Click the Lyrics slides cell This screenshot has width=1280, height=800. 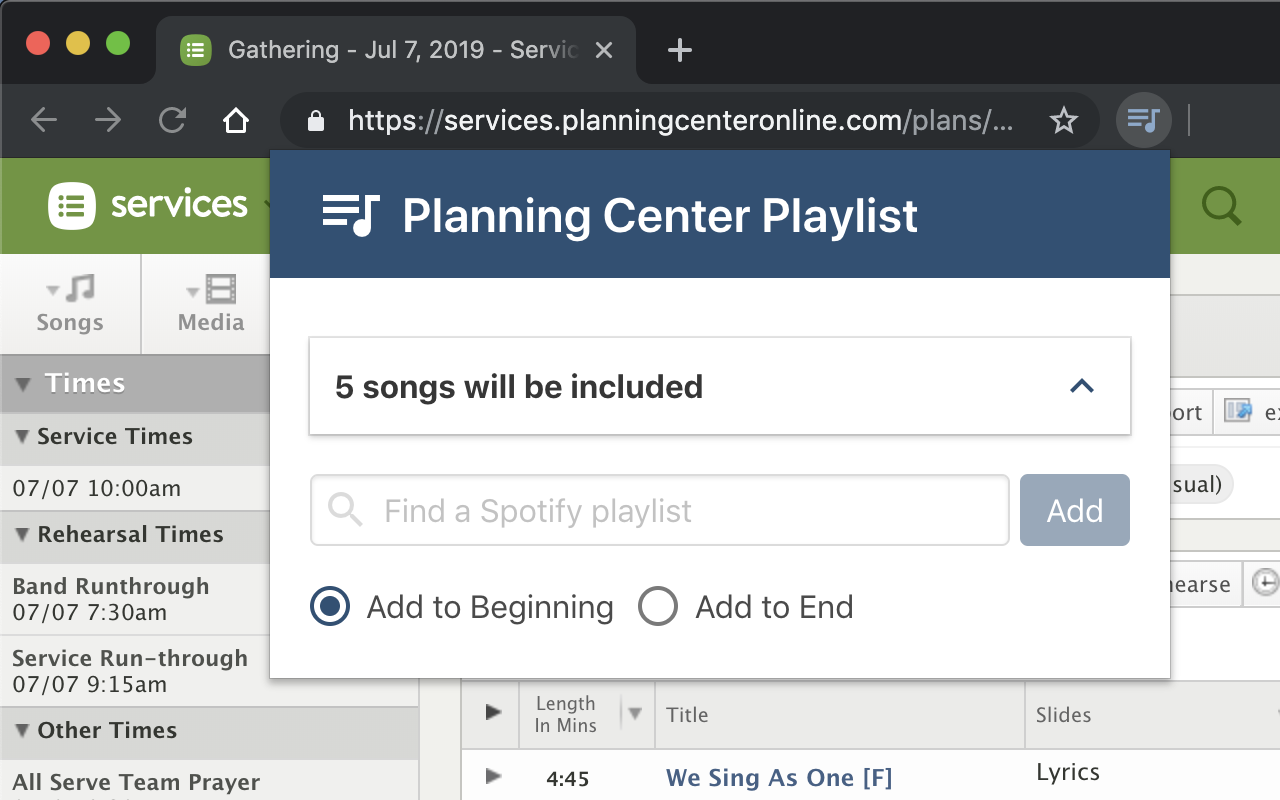click(1068, 772)
